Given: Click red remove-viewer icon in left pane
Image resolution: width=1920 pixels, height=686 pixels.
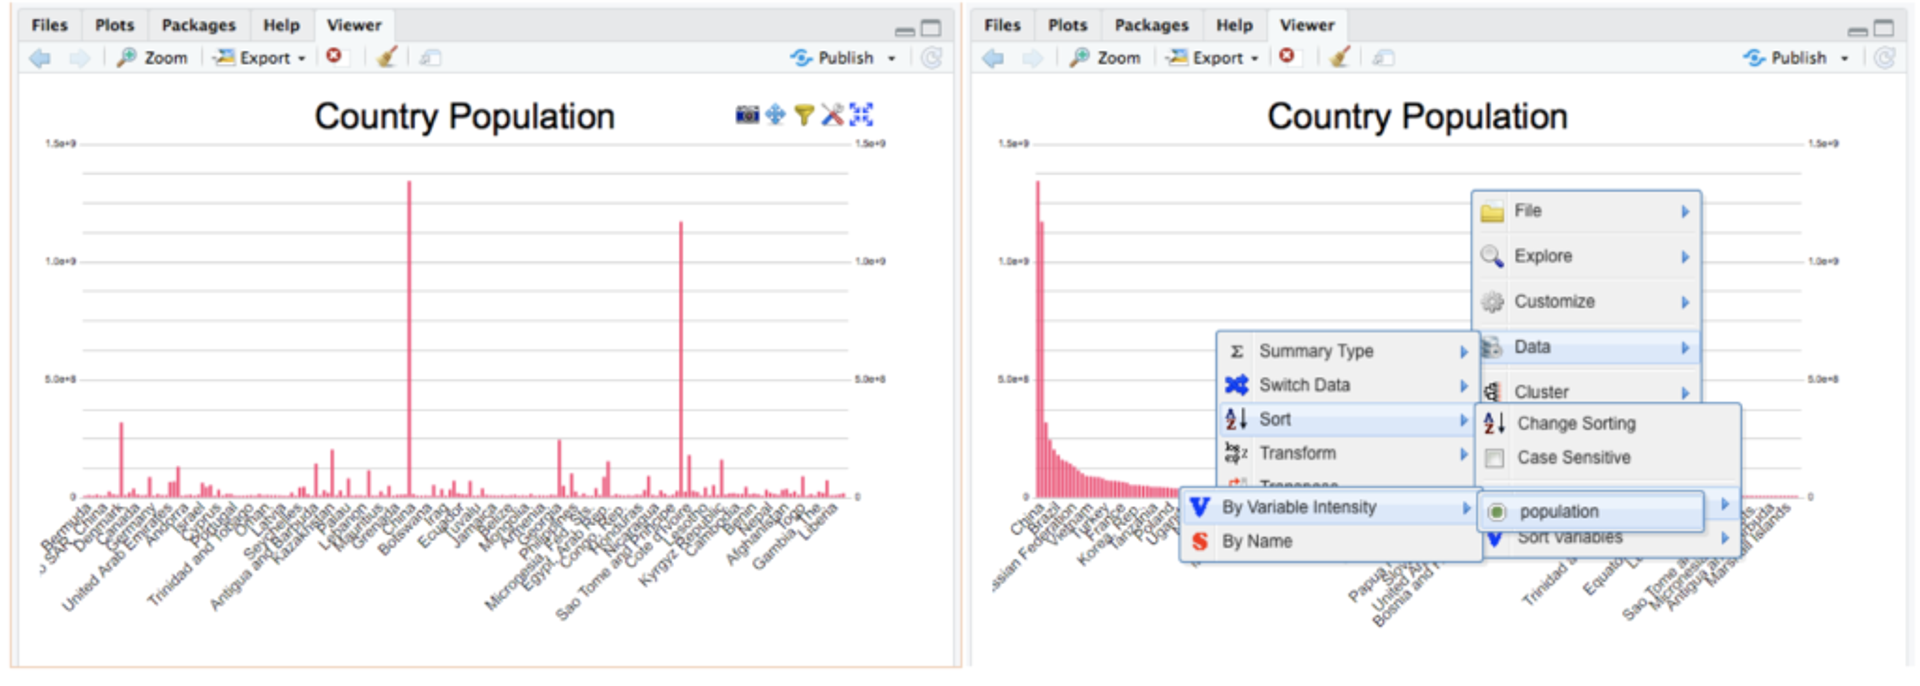Looking at the screenshot, I should [334, 56].
